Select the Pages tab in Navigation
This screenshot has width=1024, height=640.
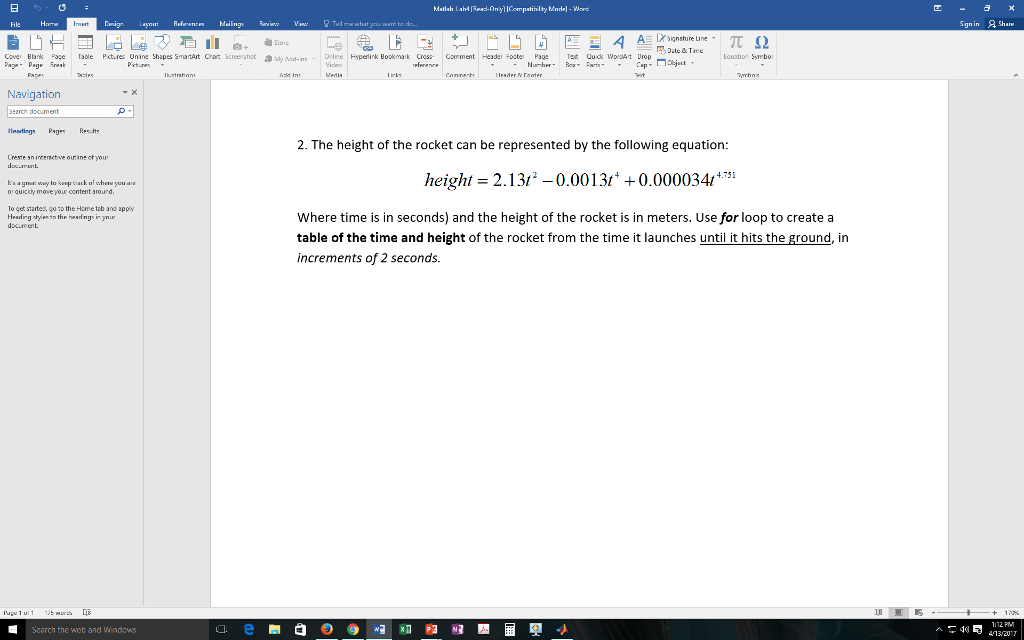(57, 131)
